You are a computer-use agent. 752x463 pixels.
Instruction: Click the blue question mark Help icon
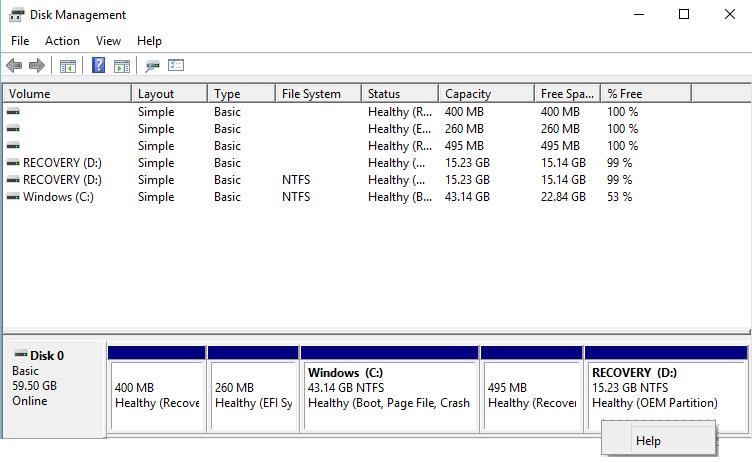point(98,66)
